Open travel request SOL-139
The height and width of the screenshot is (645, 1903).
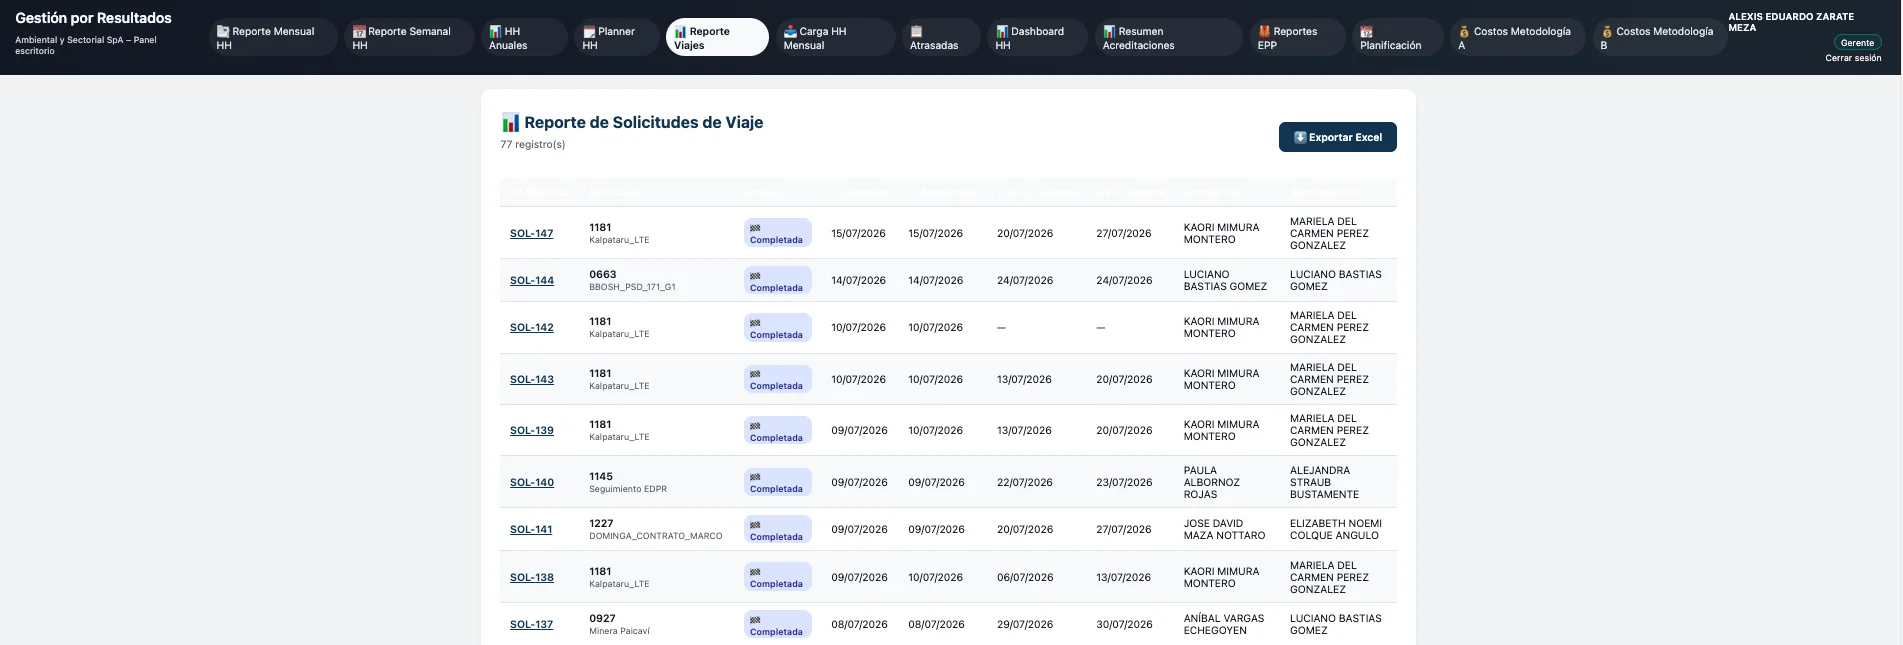click(531, 430)
